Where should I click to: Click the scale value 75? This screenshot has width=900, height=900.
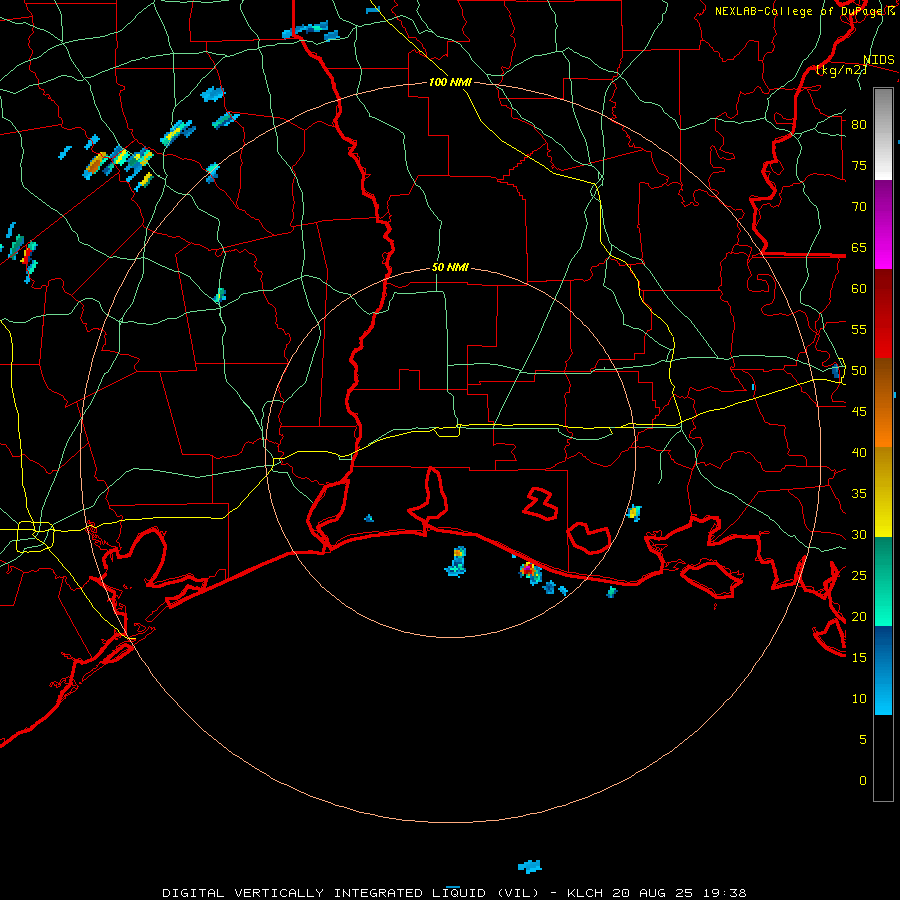(x=859, y=166)
